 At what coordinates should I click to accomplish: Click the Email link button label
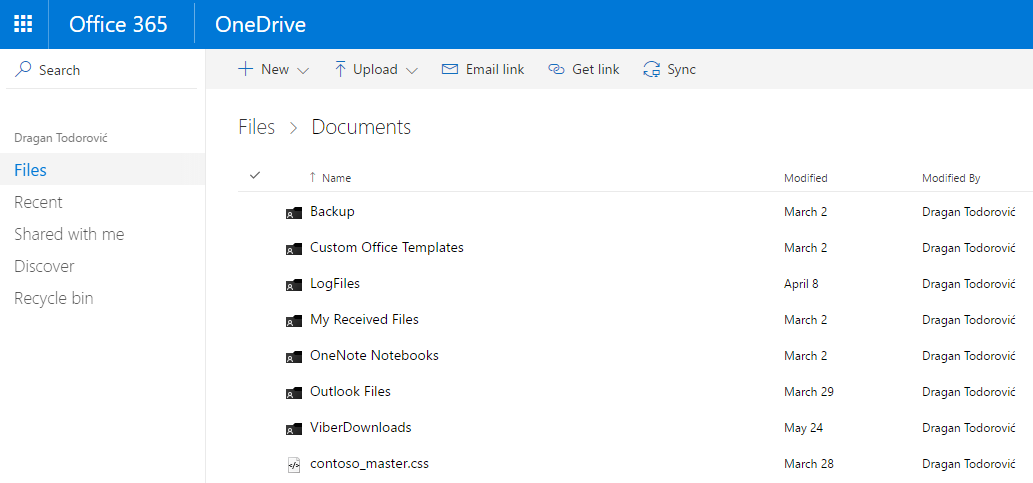[x=495, y=69]
